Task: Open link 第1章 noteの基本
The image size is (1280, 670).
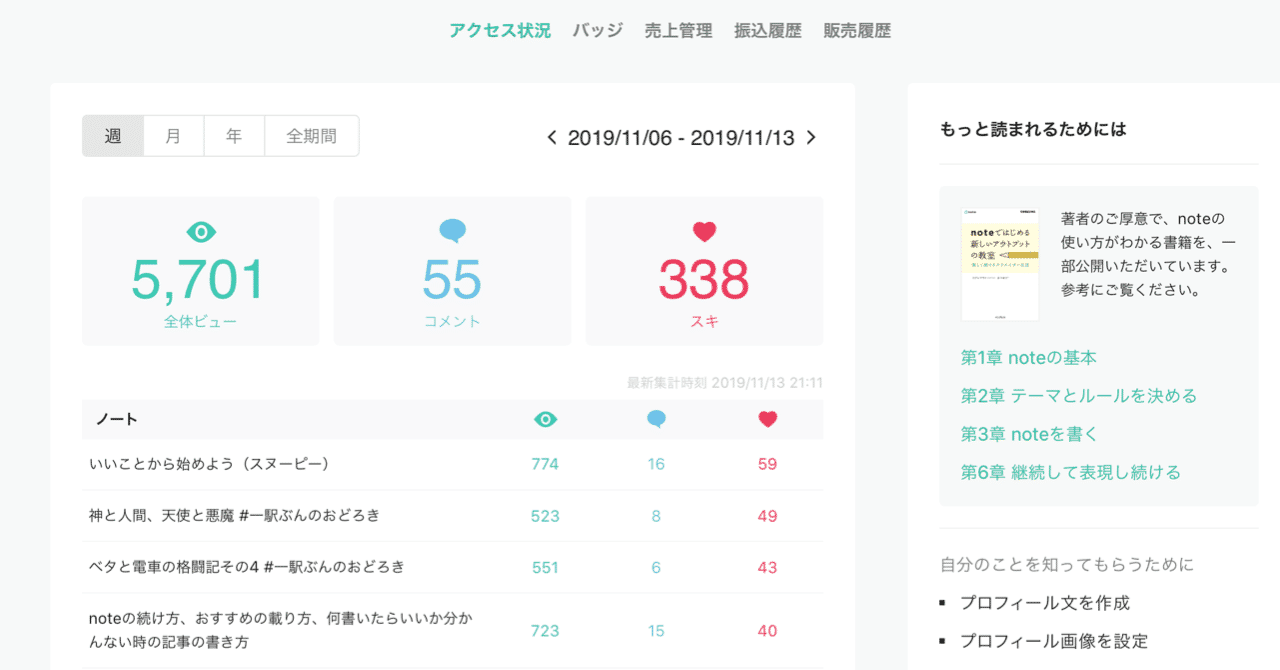Action: click(1029, 357)
